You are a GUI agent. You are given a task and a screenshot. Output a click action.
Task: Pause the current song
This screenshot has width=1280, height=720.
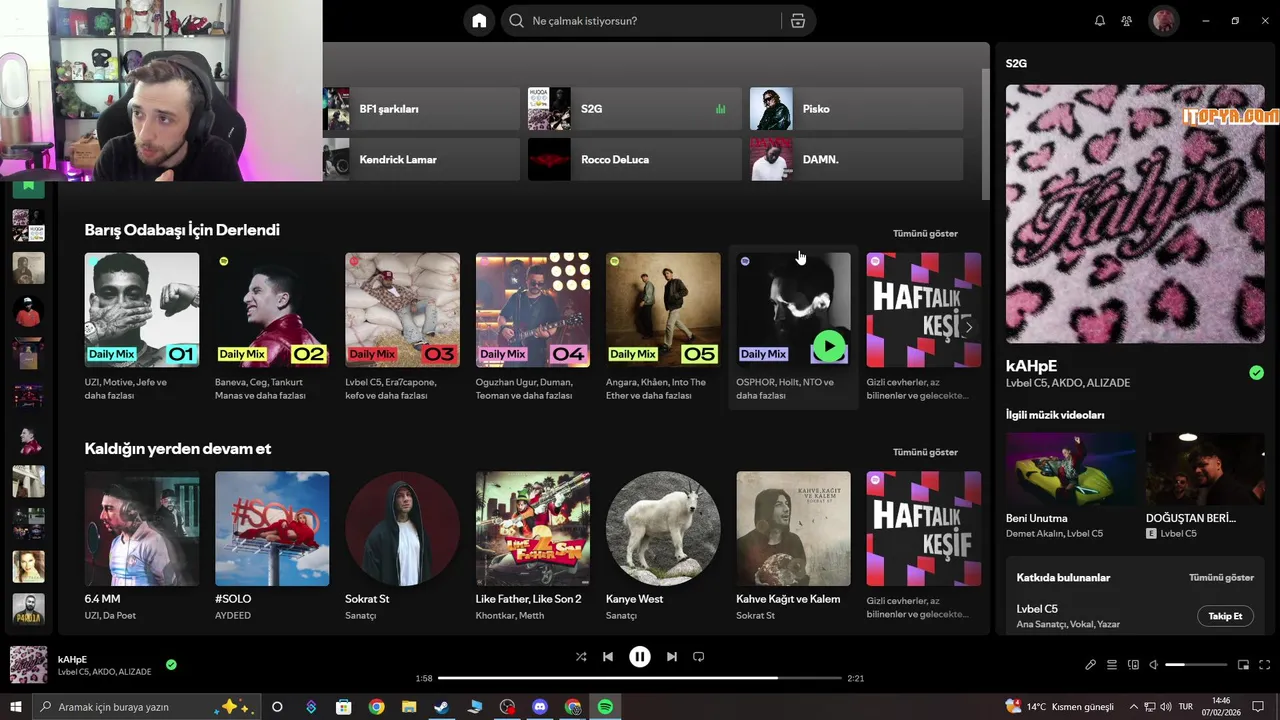(x=640, y=657)
